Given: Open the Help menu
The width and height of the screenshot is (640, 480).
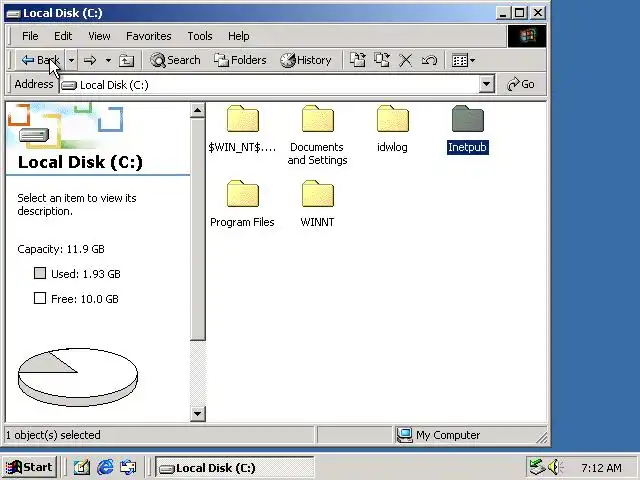Looking at the screenshot, I should click(238, 36).
